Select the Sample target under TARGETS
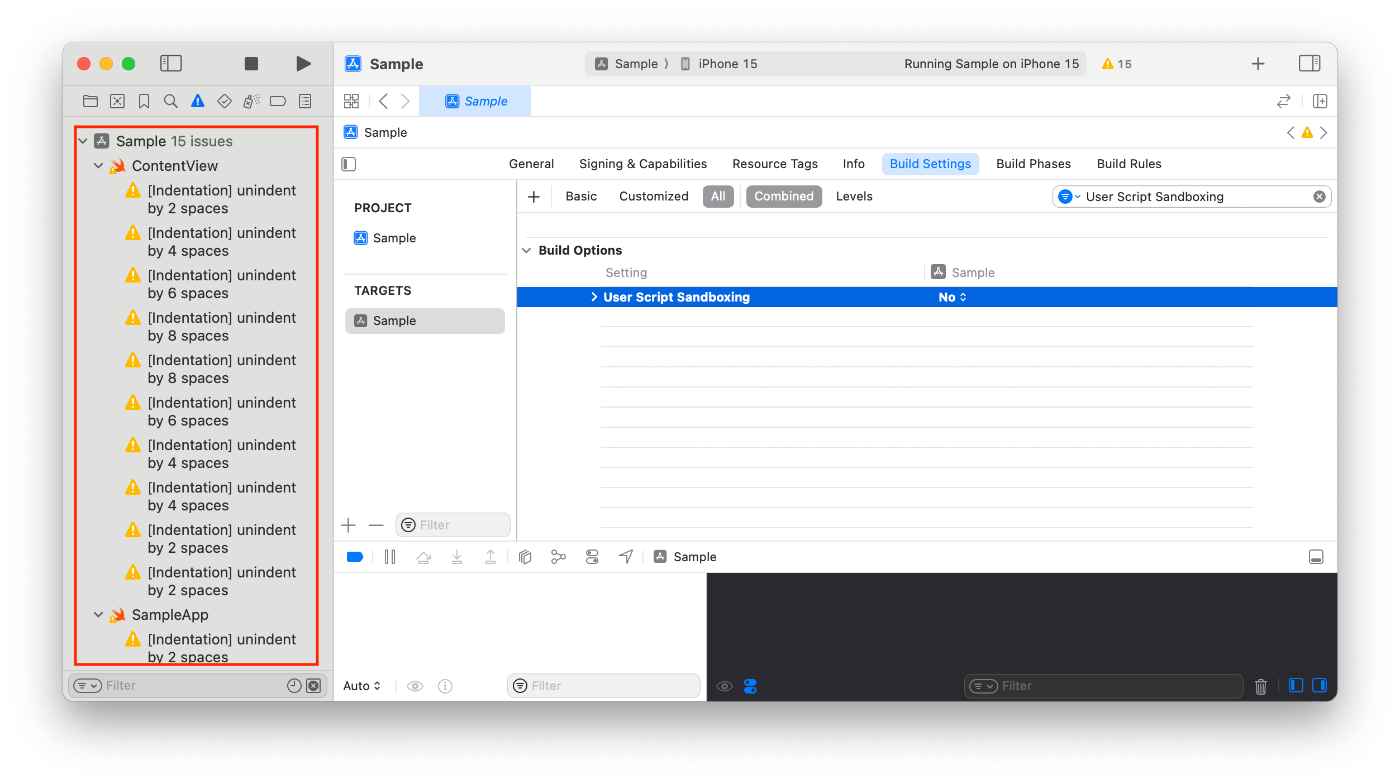The height and width of the screenshot is (784, 1400). coord(424,321)
